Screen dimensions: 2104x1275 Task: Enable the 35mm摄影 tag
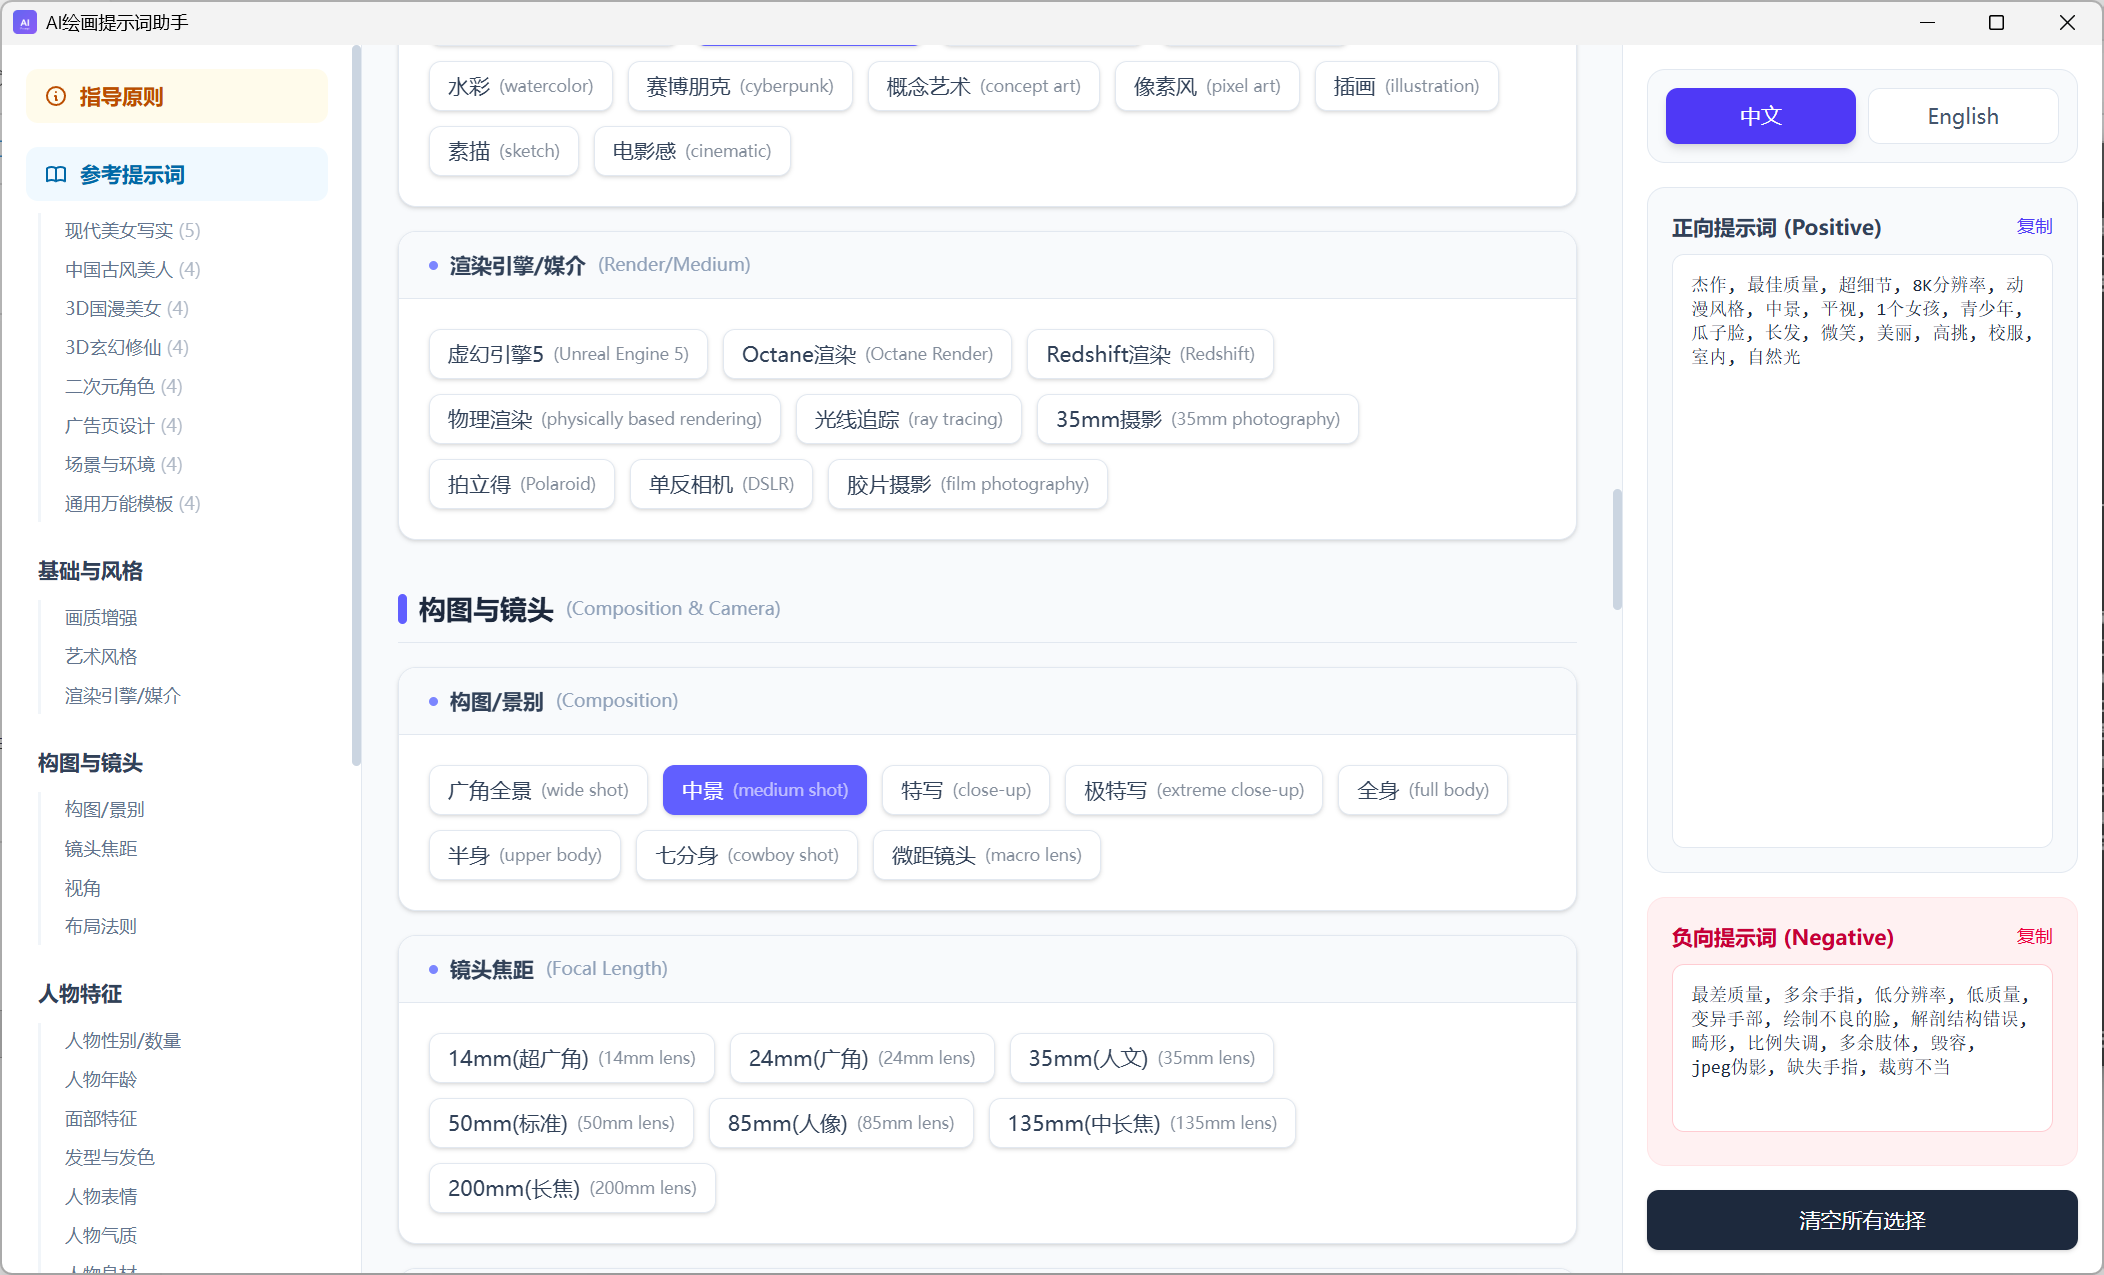pos(1197,419)
